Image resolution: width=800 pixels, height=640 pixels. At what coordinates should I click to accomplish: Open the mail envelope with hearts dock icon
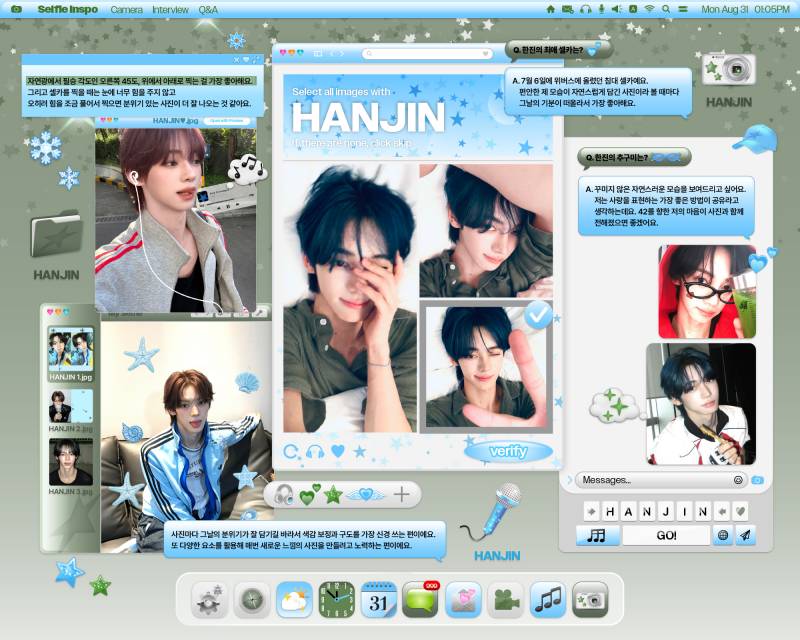[x=463, y=600]
